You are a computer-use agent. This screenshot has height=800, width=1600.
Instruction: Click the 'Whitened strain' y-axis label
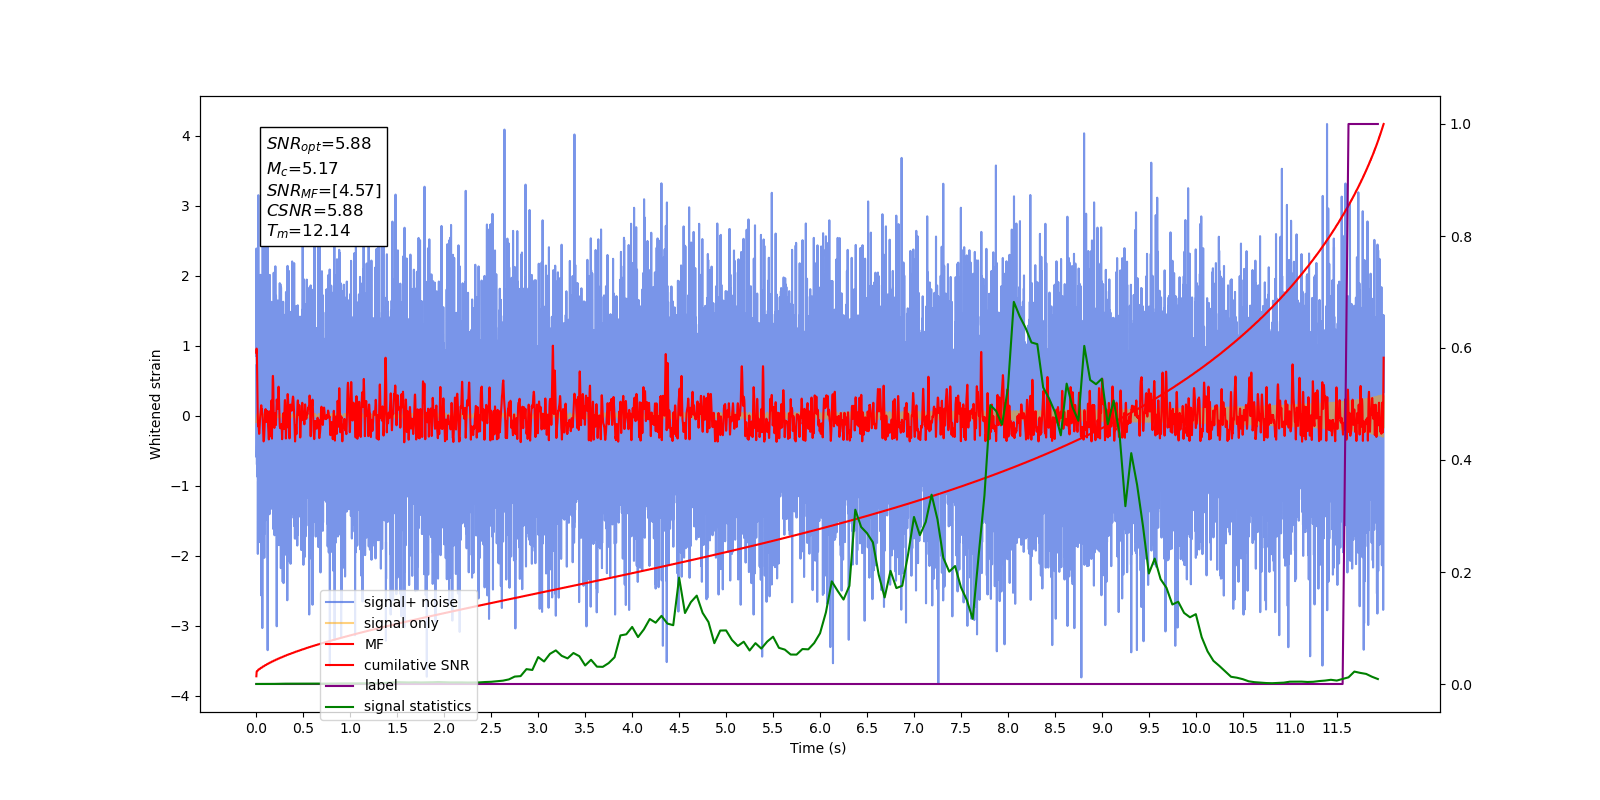pos(156,404)
